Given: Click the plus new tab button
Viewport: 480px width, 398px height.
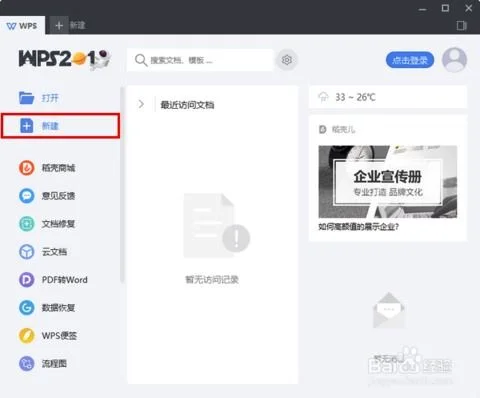Looking at the screenshot, I should 59,26.
